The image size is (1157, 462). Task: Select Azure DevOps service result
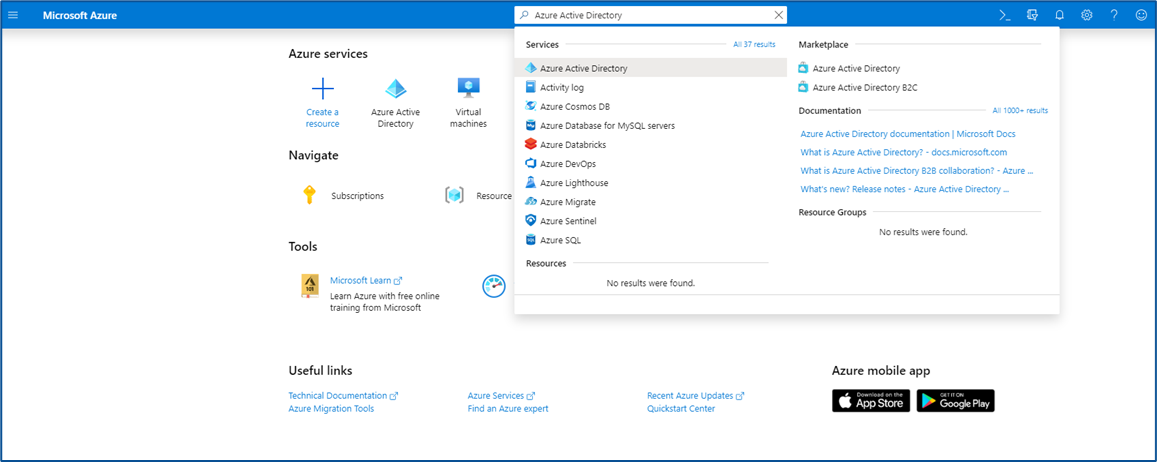651,164
